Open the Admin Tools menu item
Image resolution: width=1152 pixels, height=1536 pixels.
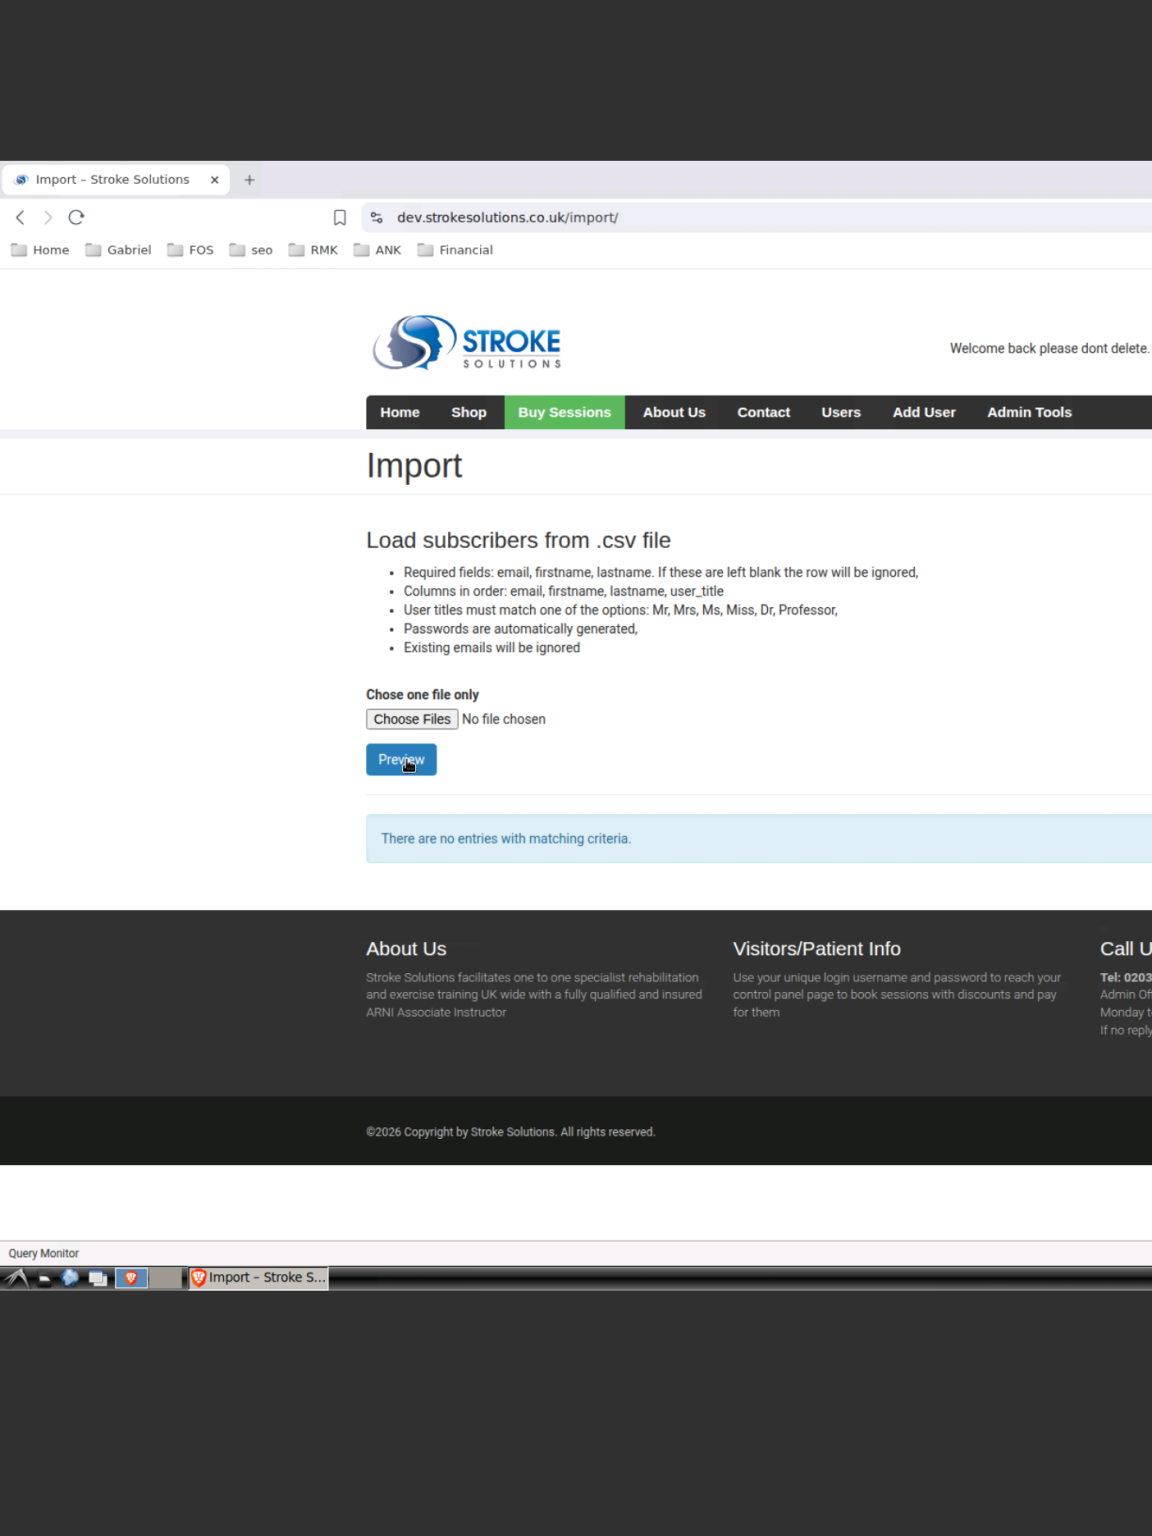(x=1029, y=412)
